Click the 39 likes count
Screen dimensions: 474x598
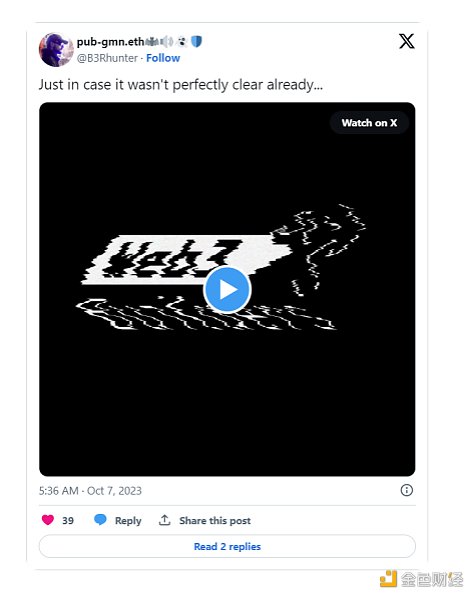(68, 521)
